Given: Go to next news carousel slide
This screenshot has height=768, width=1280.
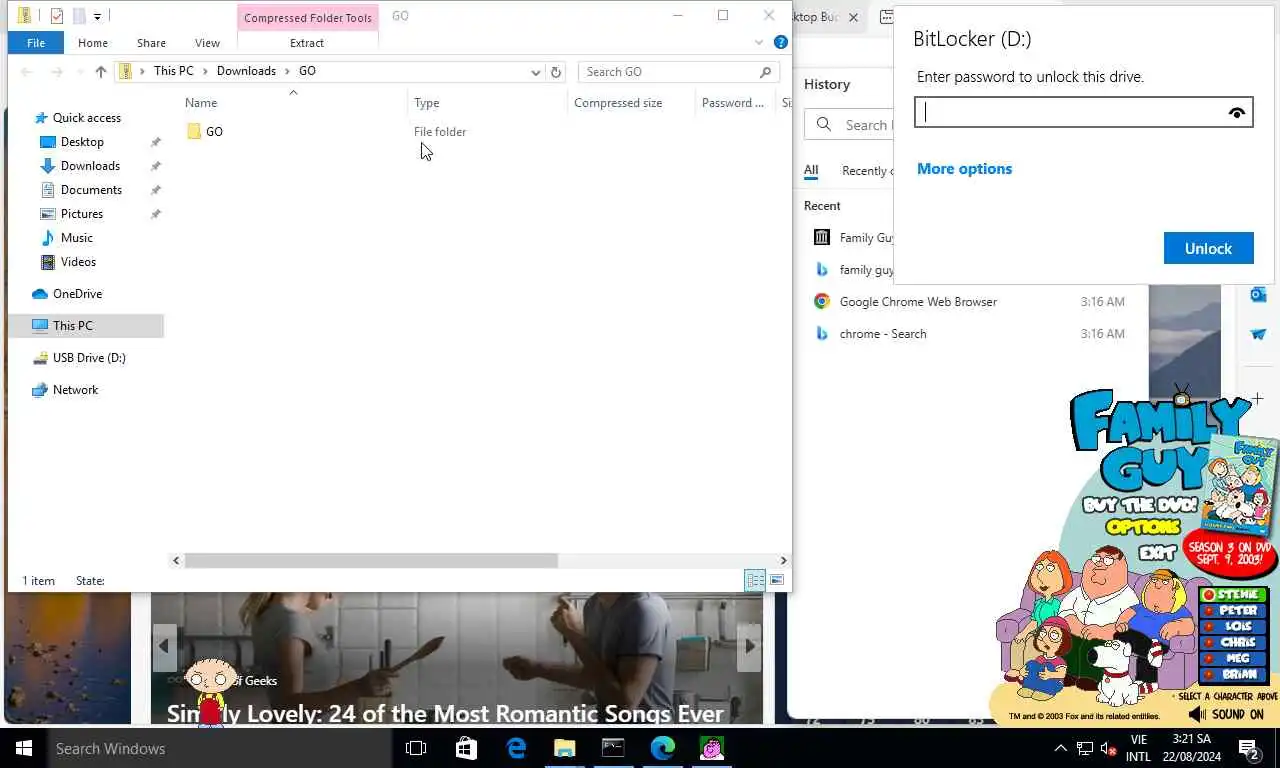Looking at the screenshot, I should click(x=749, y=646).
